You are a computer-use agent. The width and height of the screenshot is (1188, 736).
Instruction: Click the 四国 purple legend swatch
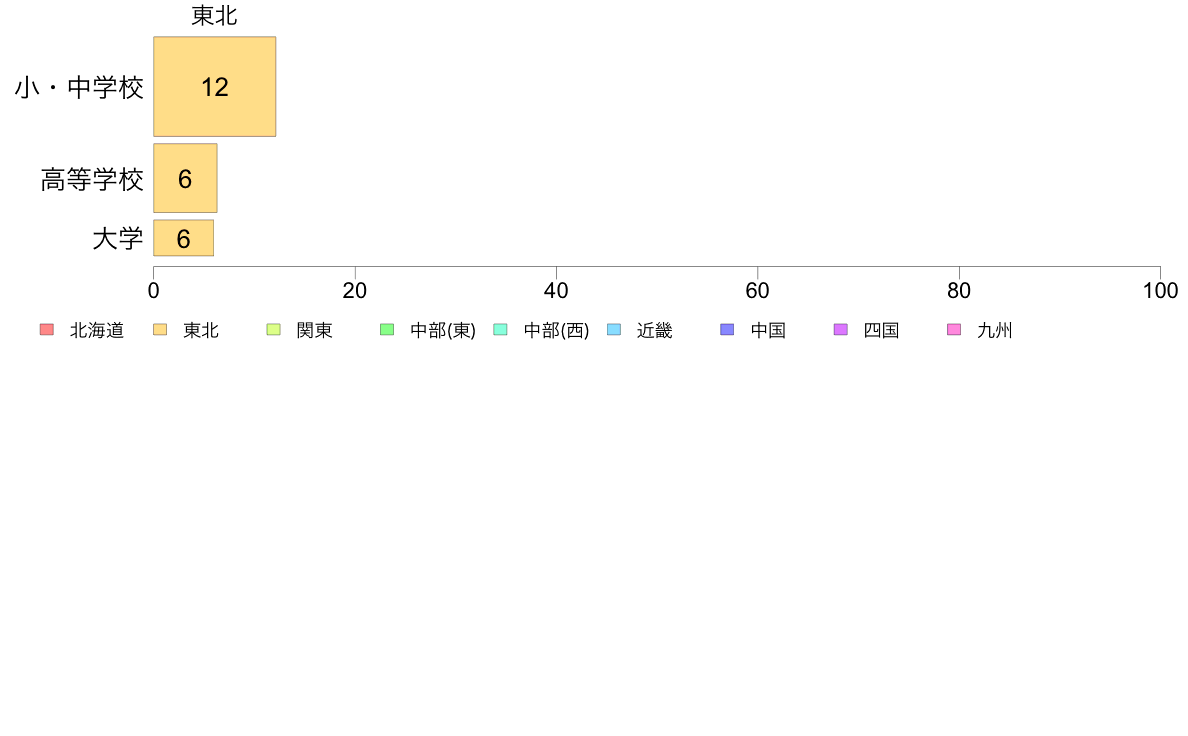coord(840,330)
